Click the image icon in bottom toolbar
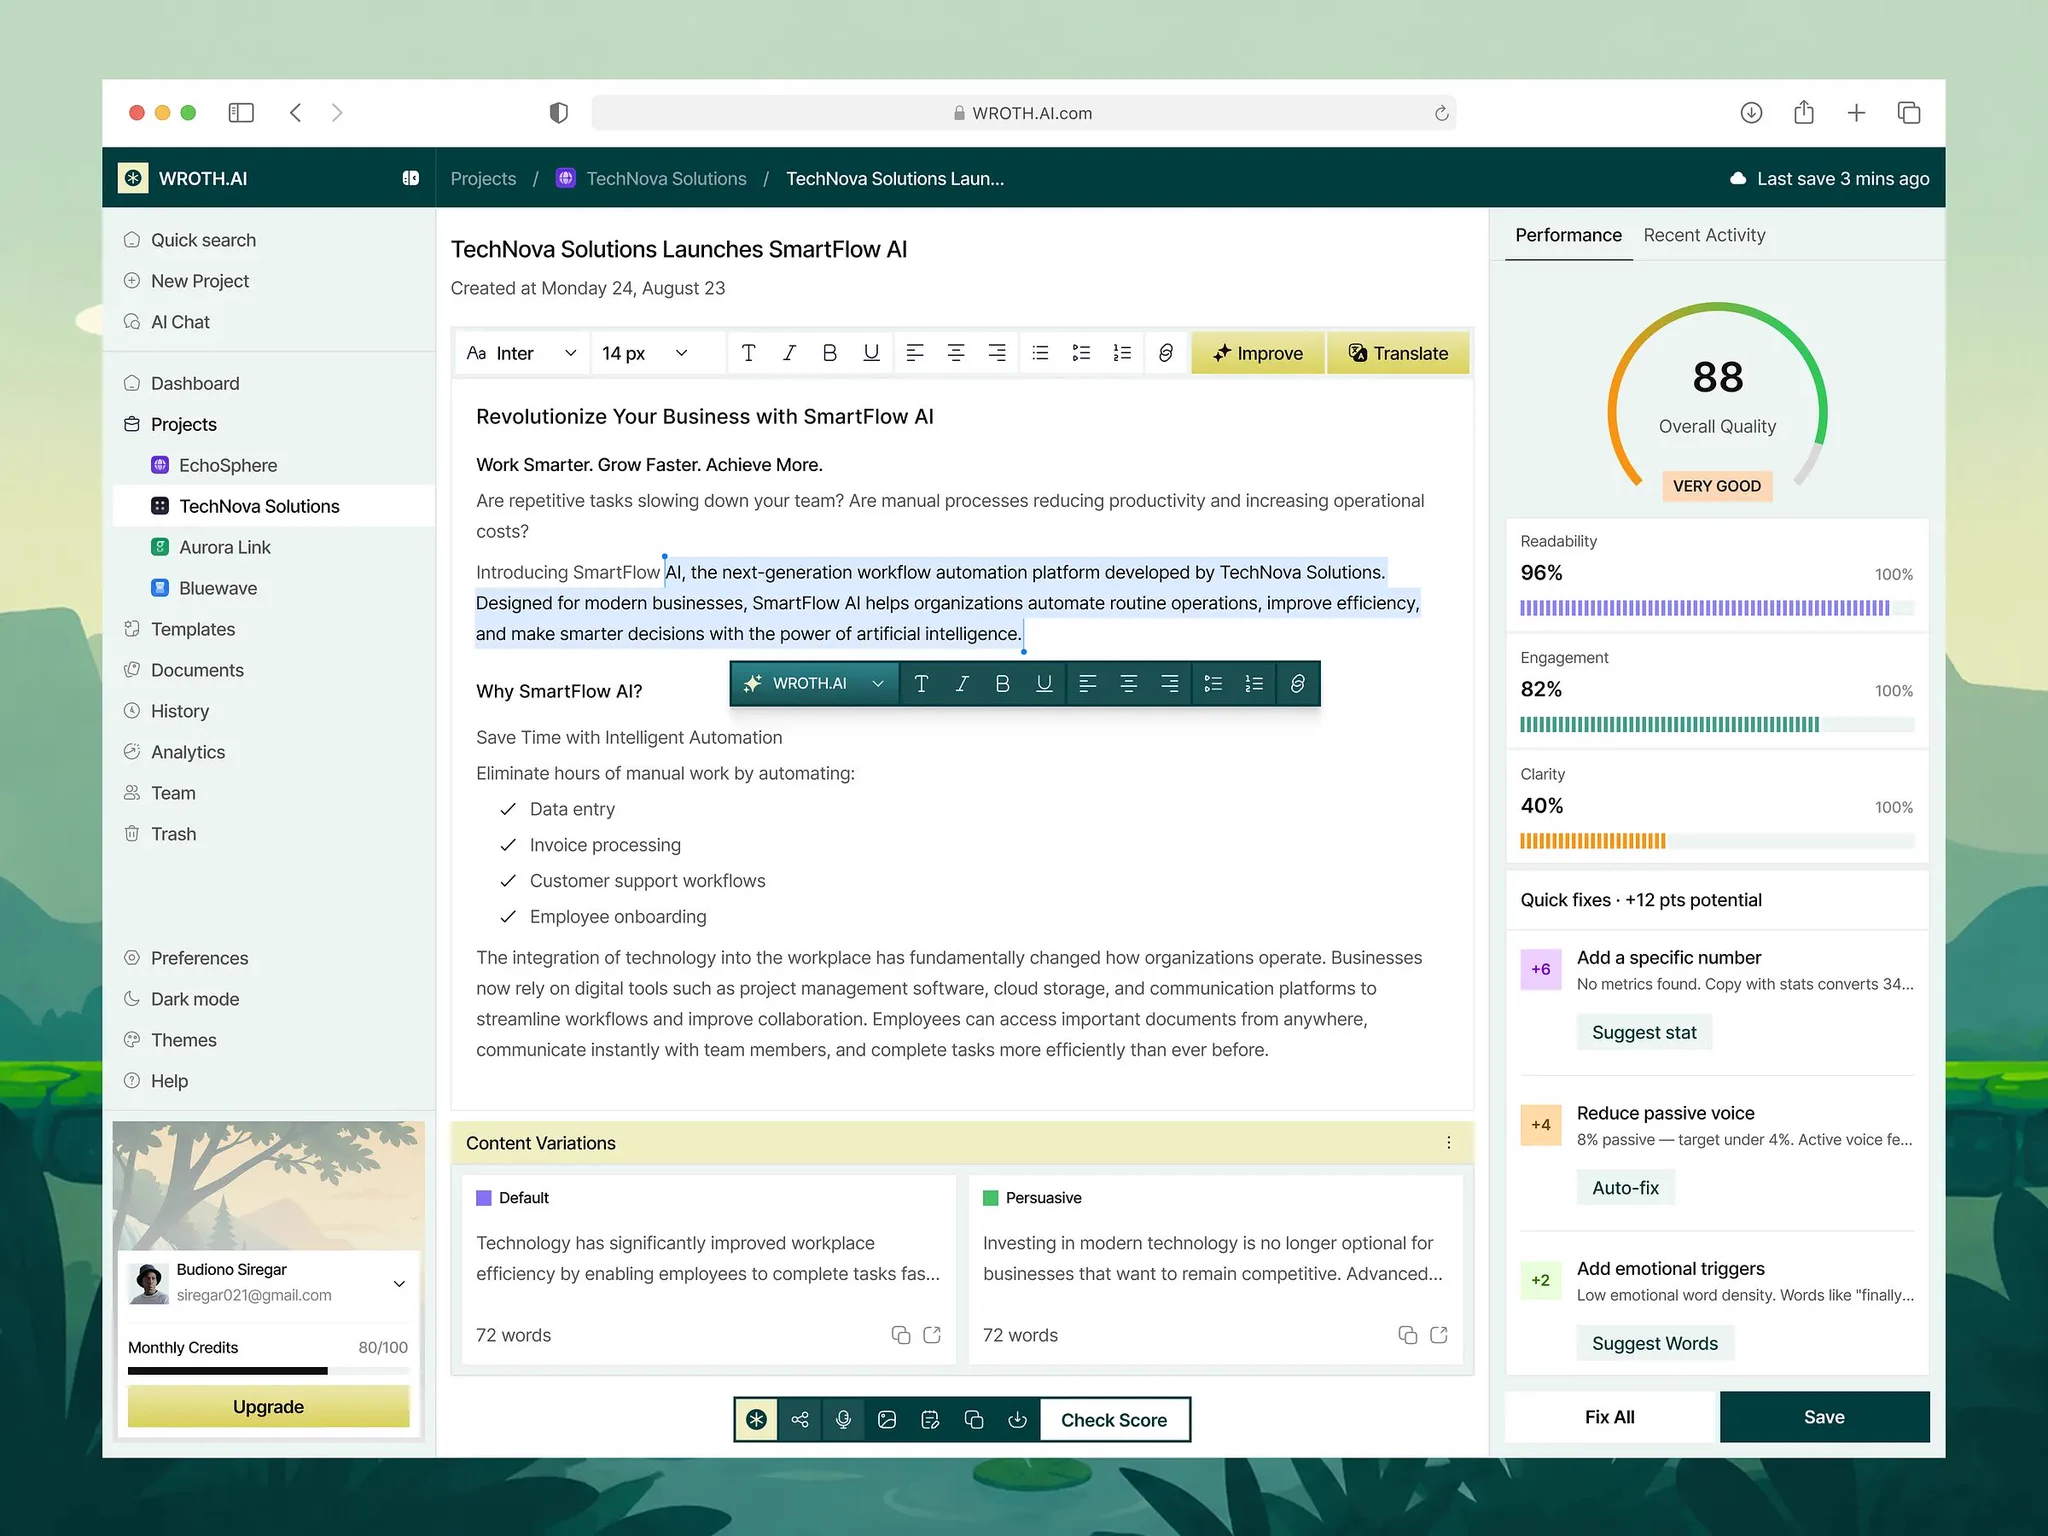Screen dimensions: 2048x1536 pos(887,1420)
